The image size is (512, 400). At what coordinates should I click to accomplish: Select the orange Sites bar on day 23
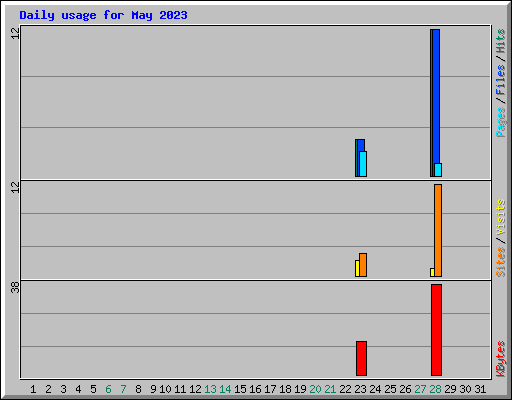click(363, 265)
